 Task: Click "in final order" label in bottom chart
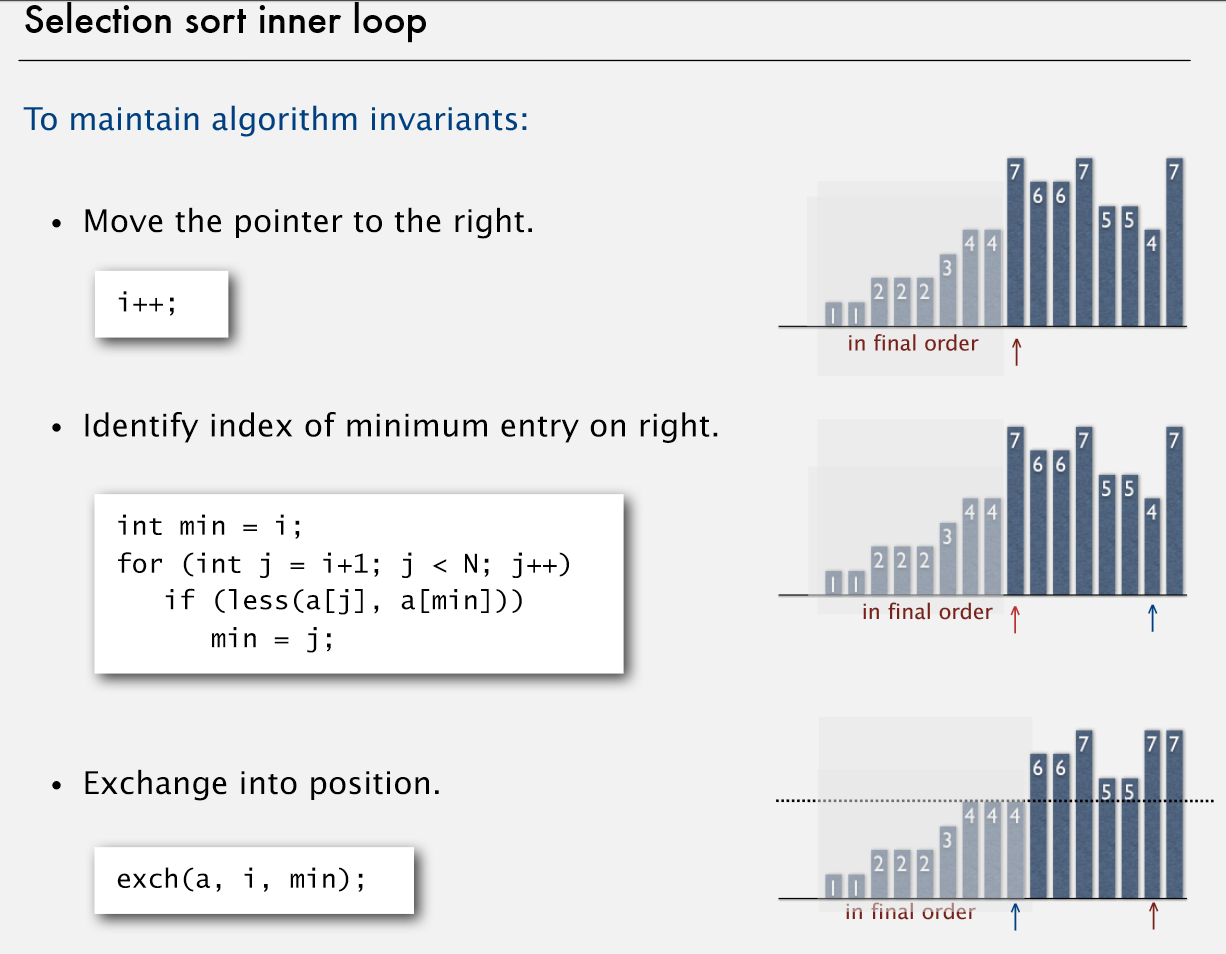tap(909, 911)
